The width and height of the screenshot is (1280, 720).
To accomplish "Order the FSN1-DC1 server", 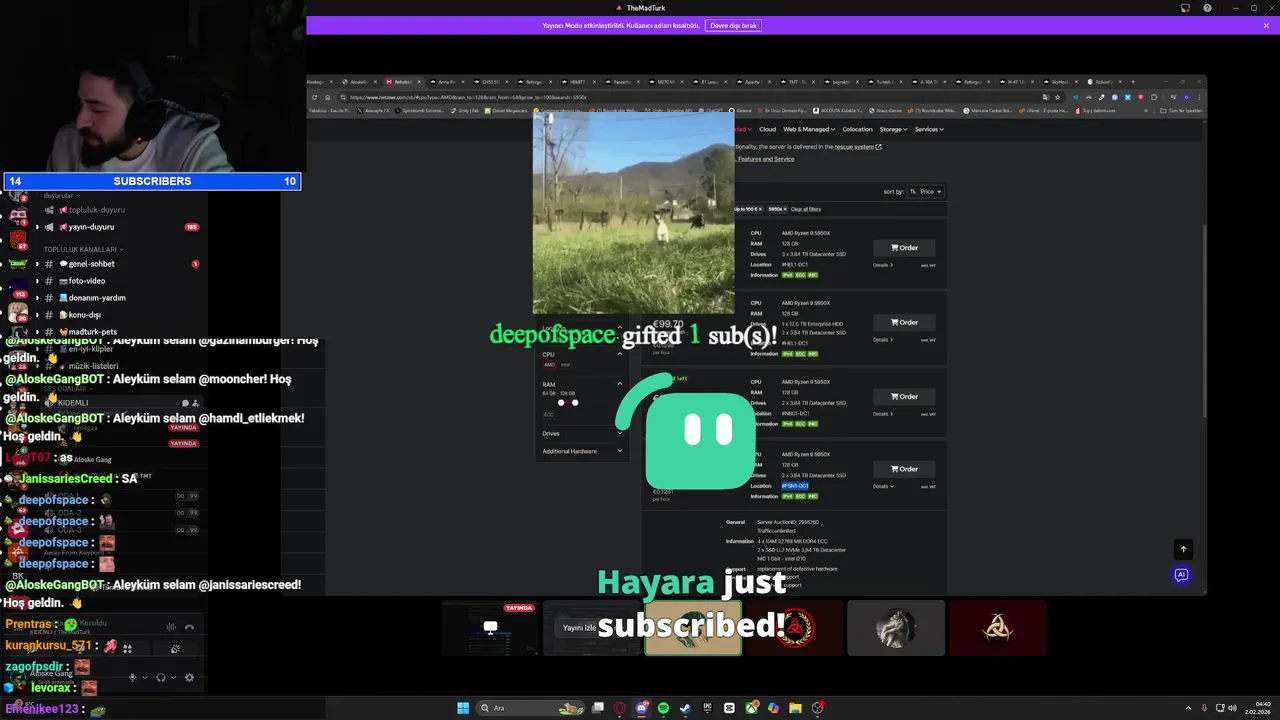I will [x=904, y=468].
